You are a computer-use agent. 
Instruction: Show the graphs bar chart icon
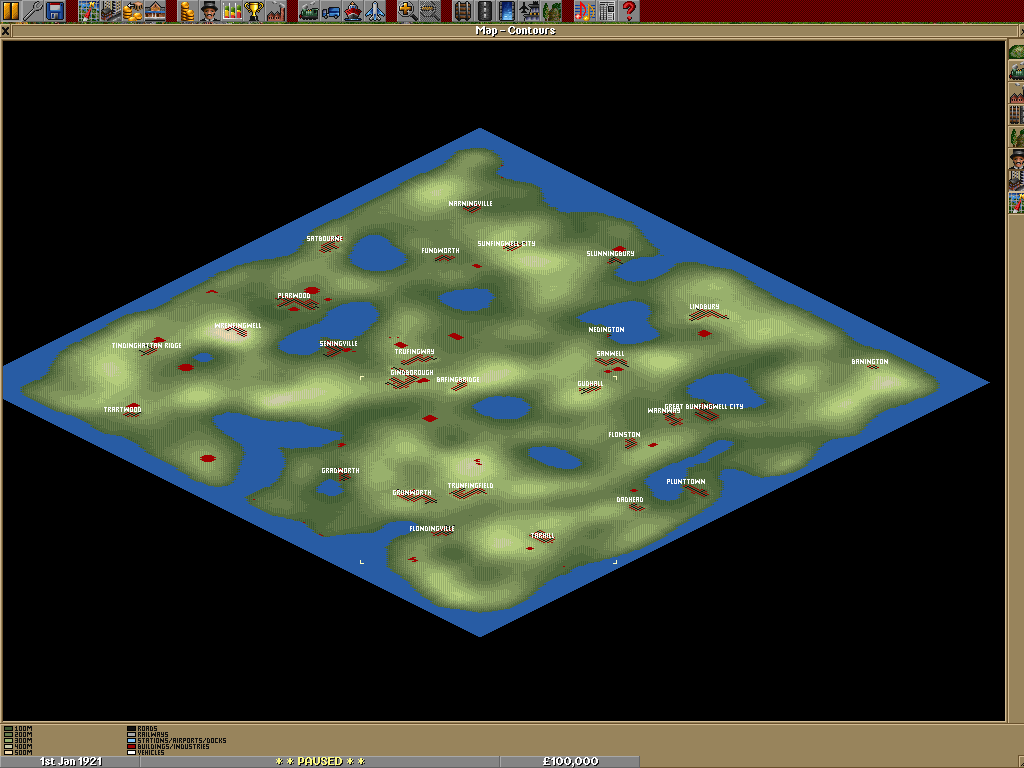coord(232,11)
